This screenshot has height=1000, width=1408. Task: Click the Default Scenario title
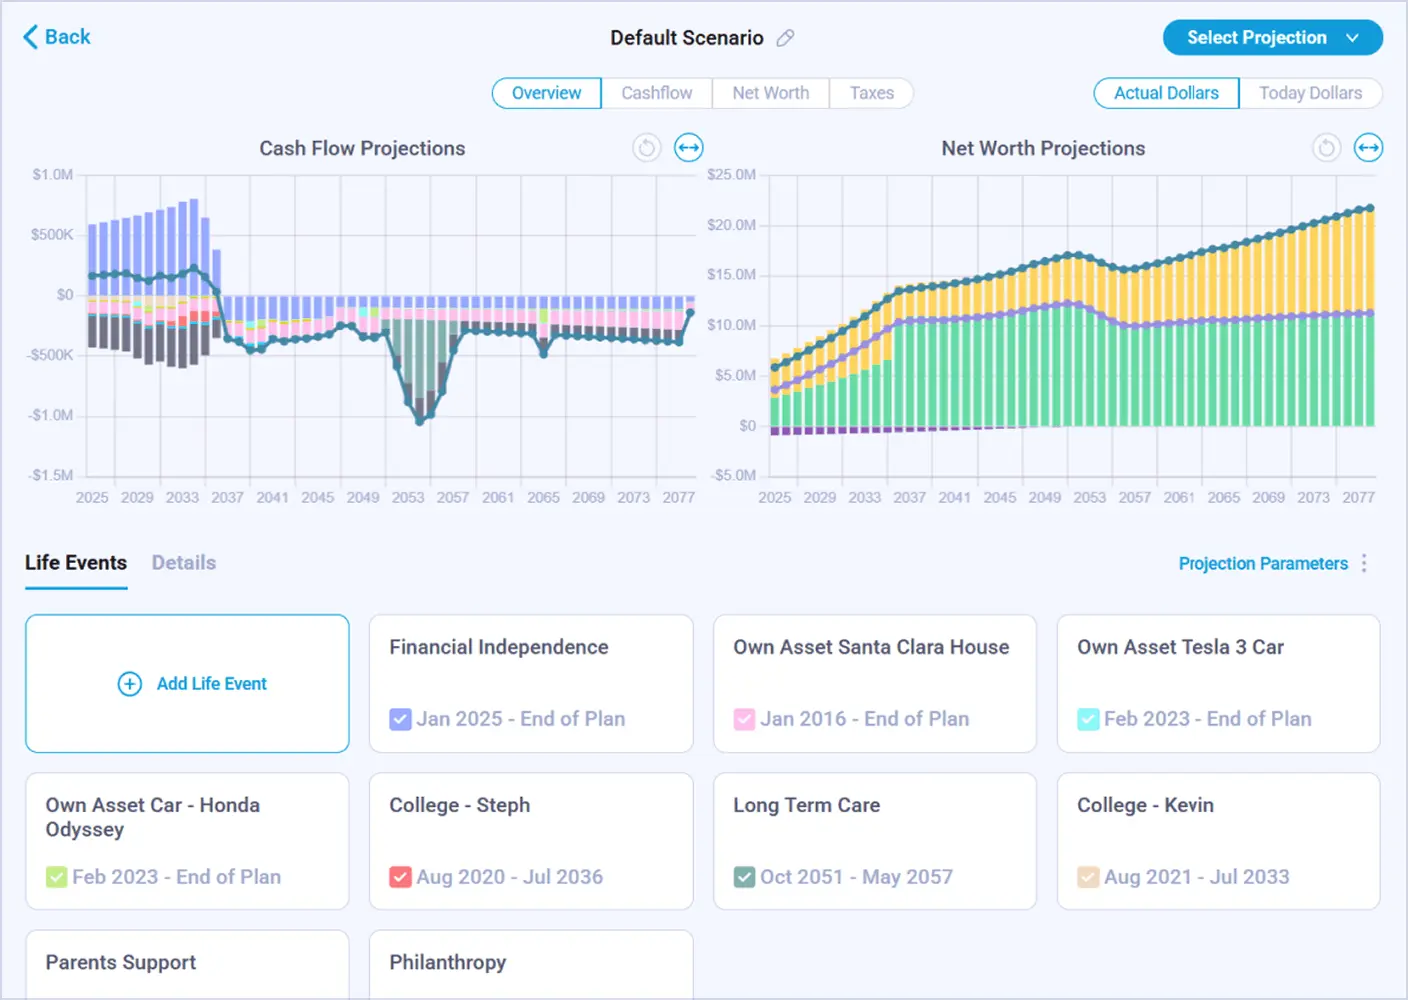tap(687, 38)
